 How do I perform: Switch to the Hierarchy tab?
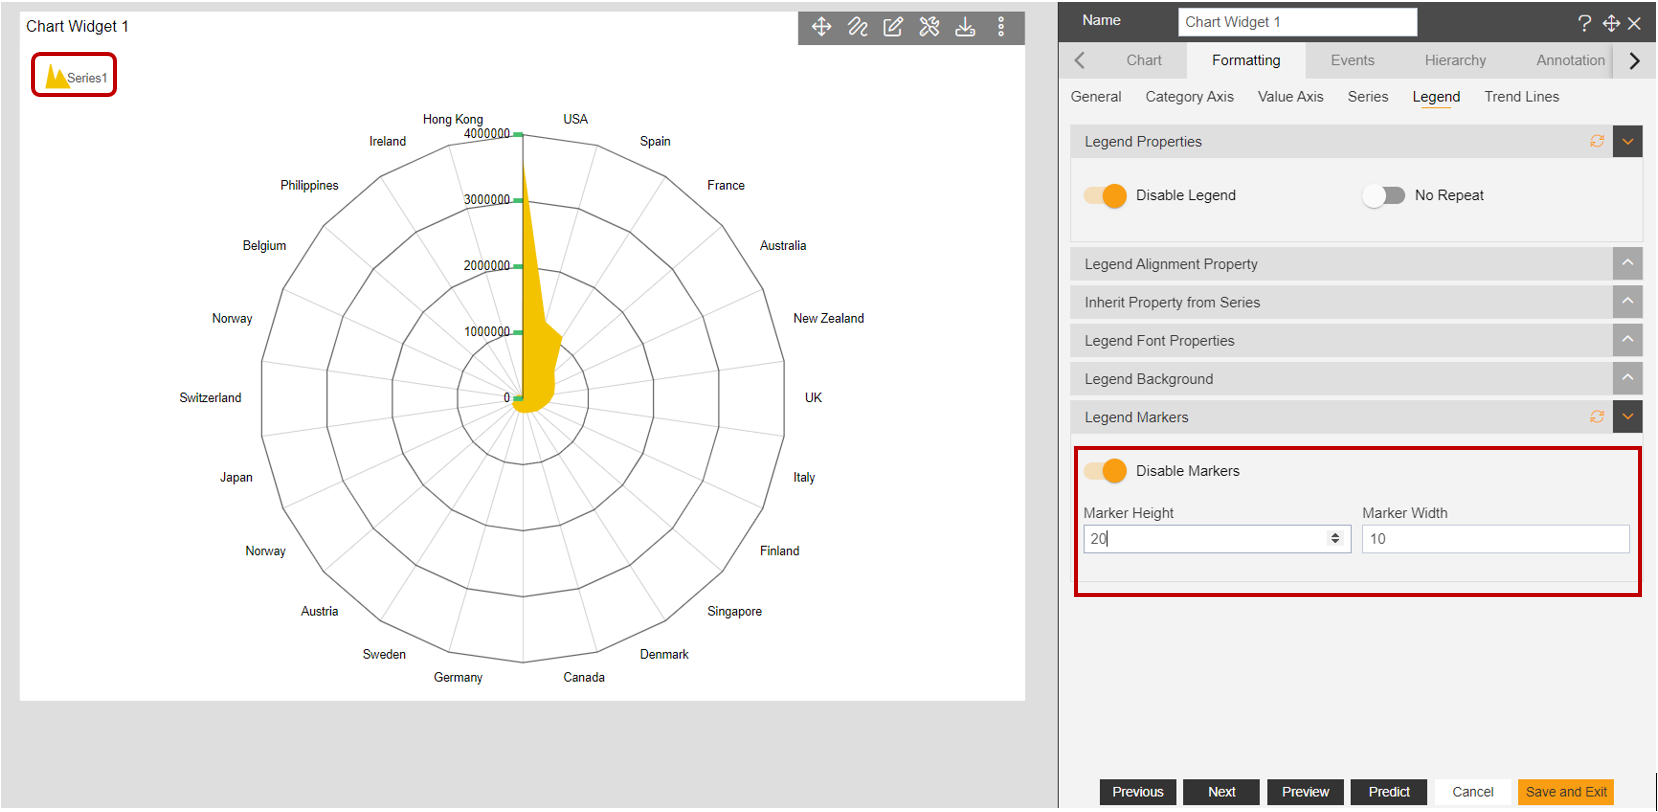1455,60
